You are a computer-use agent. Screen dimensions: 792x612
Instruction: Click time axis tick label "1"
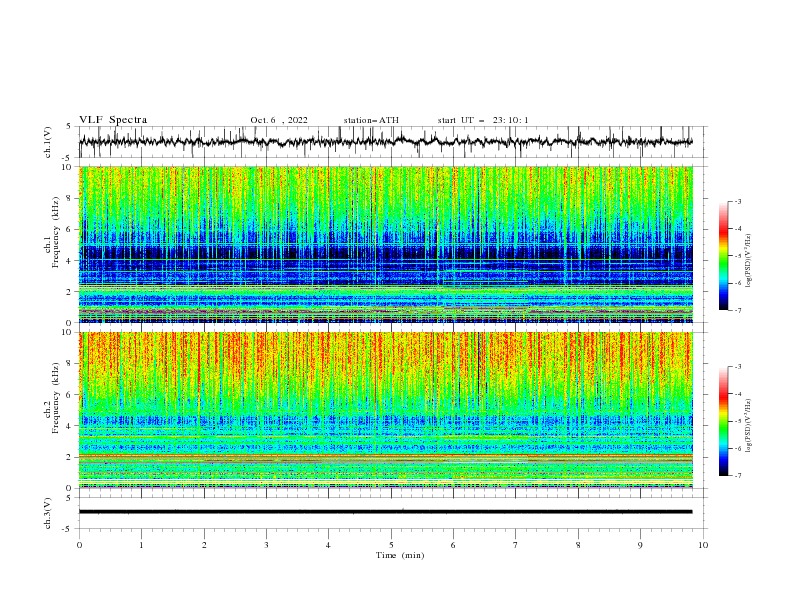tap(141, 545)
